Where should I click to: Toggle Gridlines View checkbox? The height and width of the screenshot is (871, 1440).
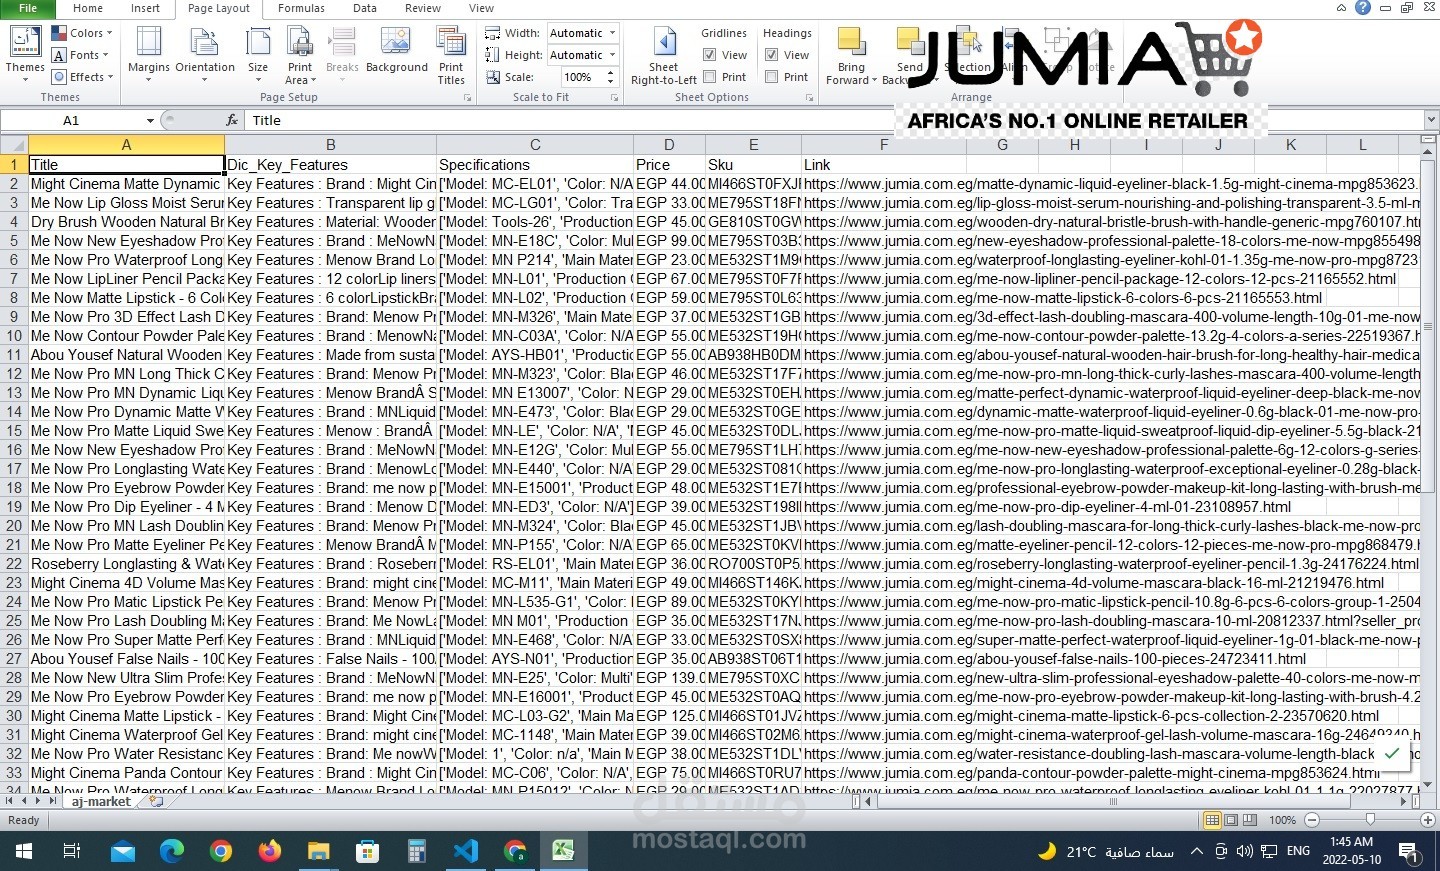click(709, 55)
